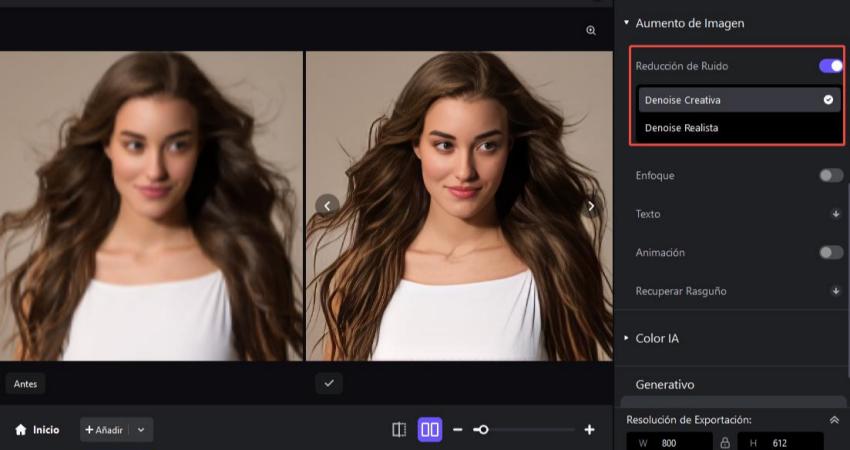Viewport: 850px width, 450px height.
Task: Turn on the Animación toggle
Action: tap(830, 252)
